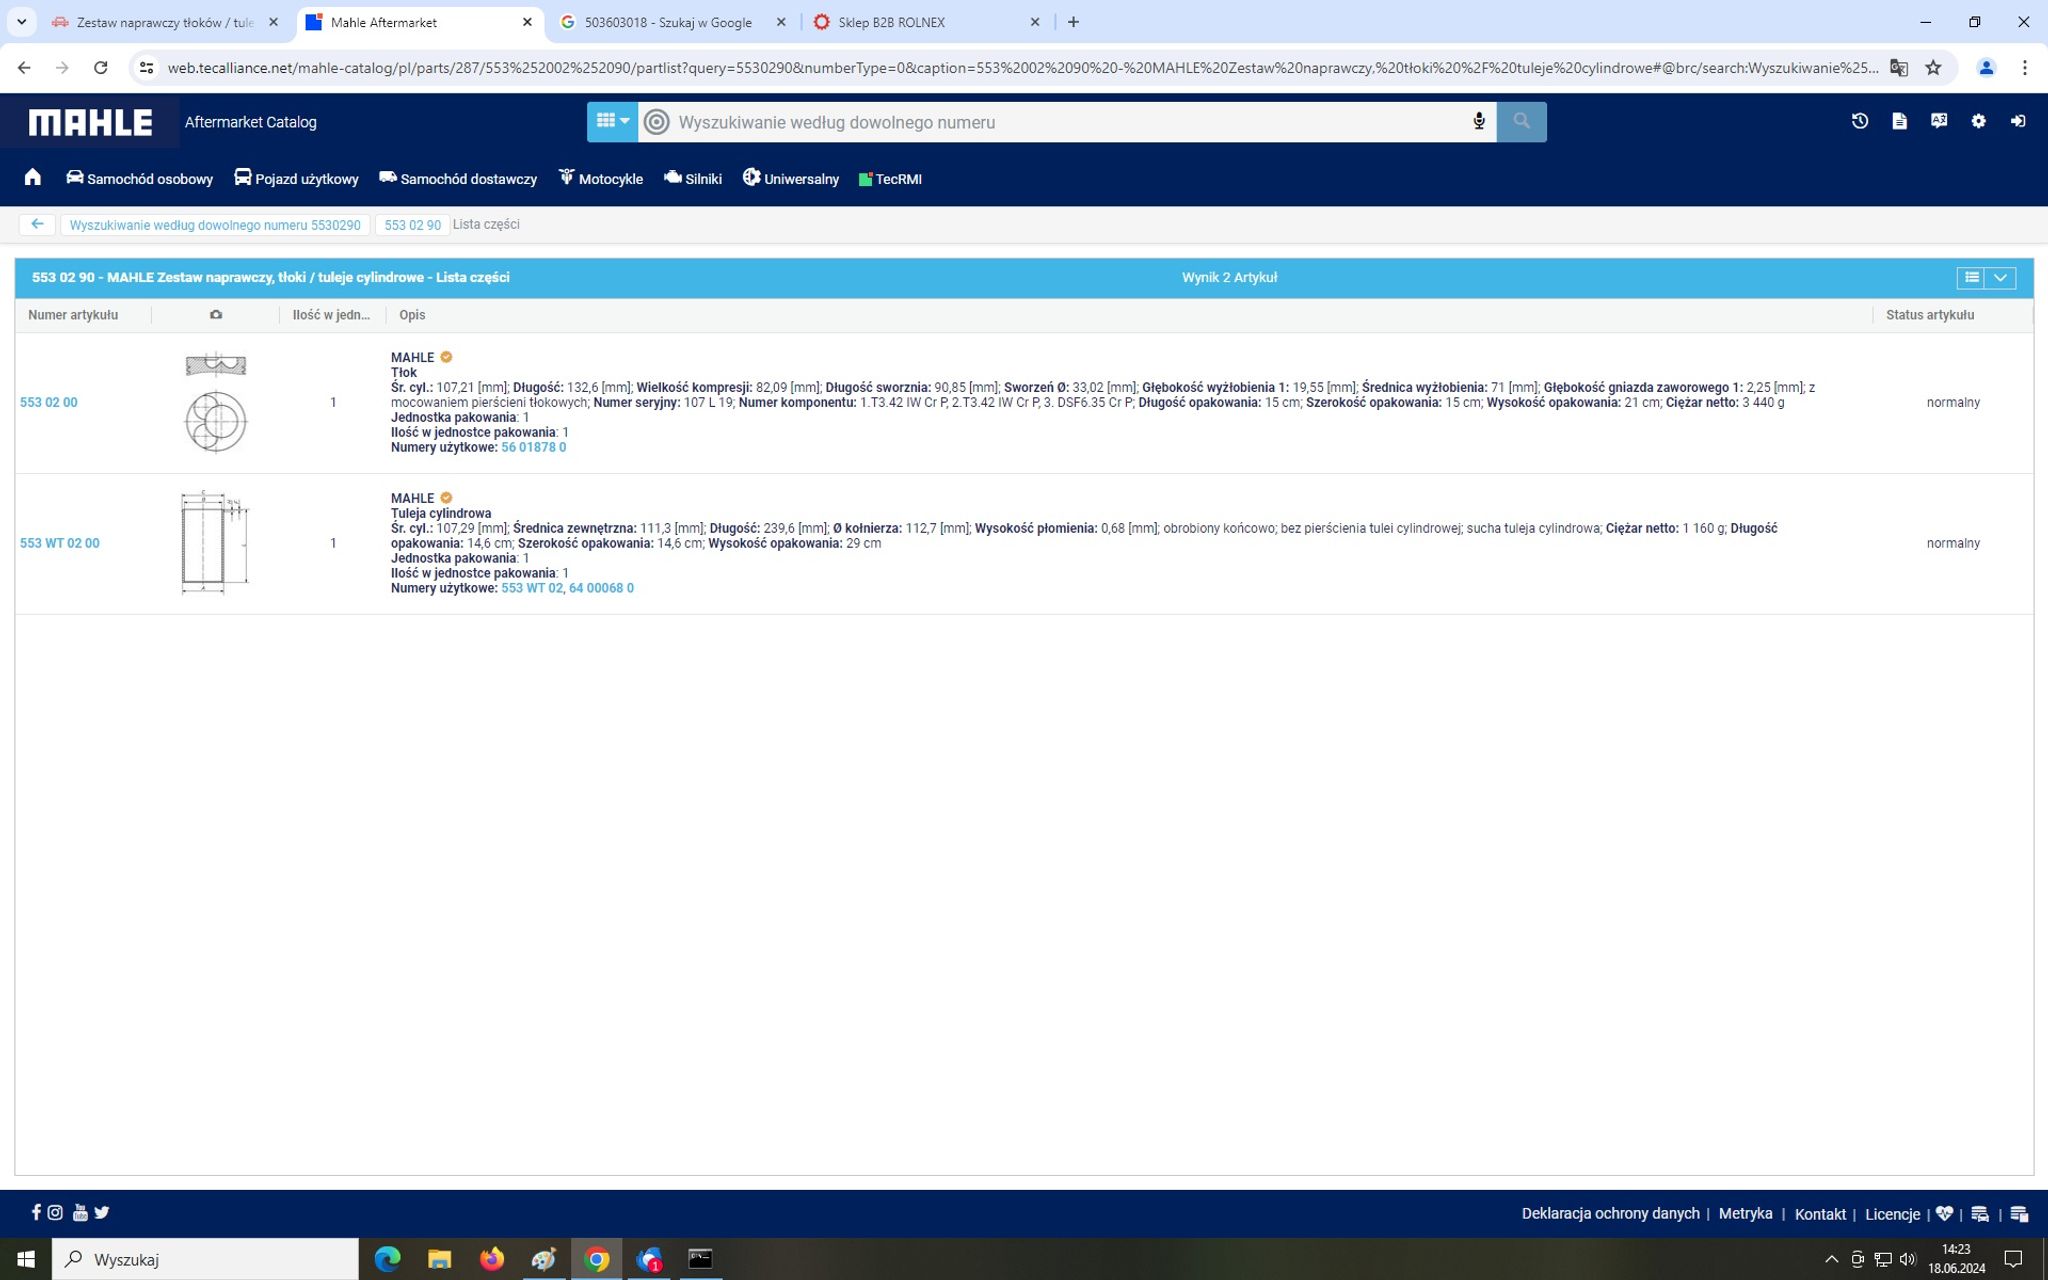Switch to Sklep B2B ROLNEX tab

pos(890,22)
